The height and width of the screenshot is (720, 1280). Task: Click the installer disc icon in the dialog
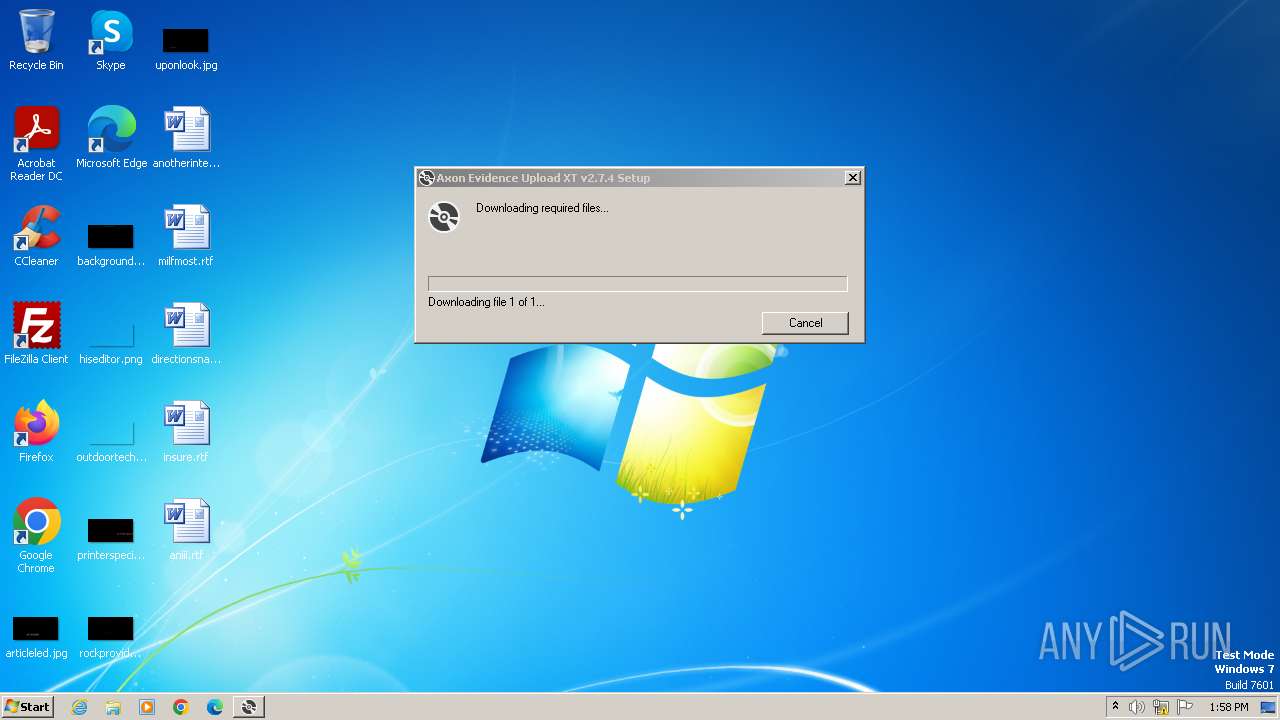444,217
